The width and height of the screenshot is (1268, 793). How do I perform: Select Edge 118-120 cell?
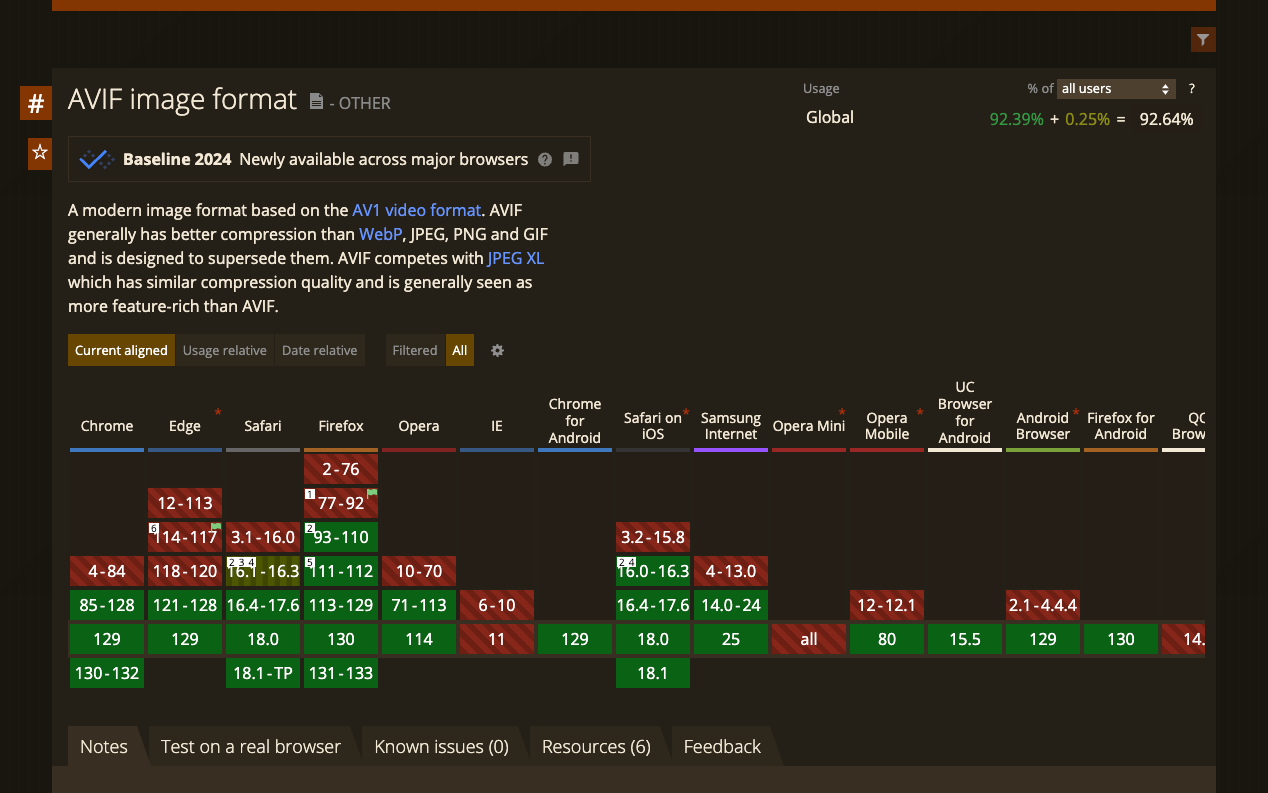[x=185, y=571]
